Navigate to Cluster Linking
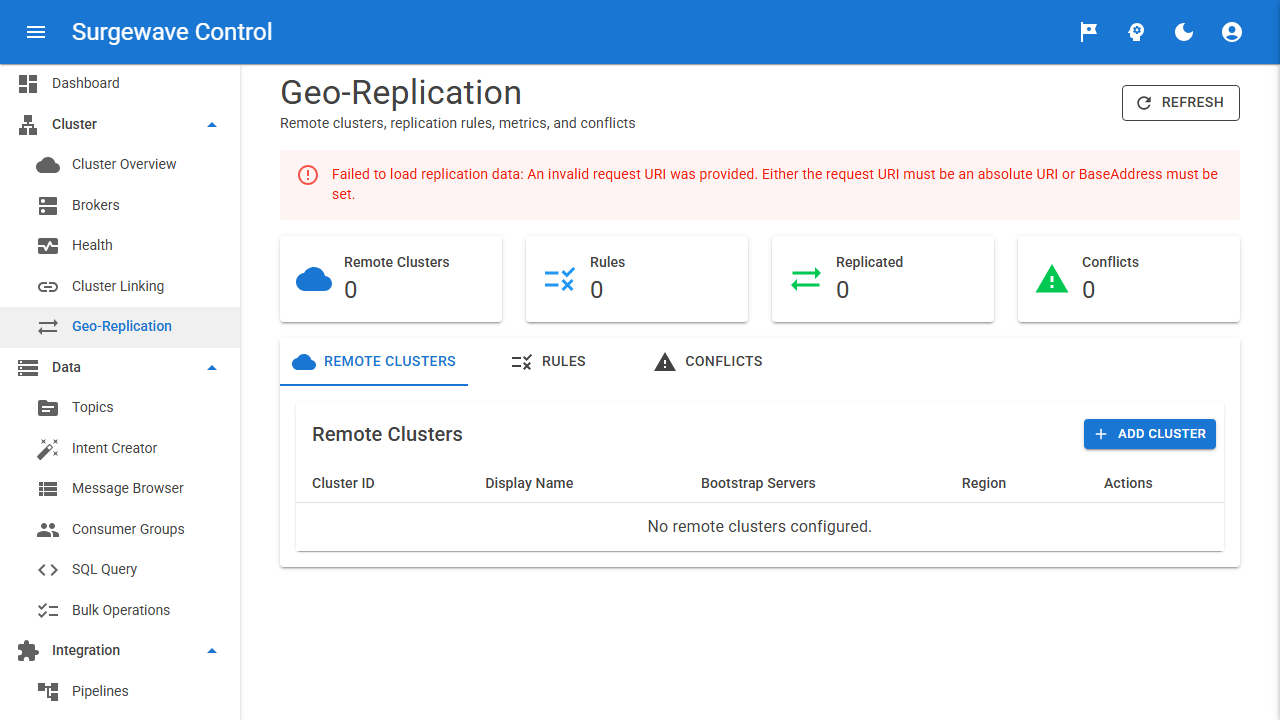The image size is (1280, 720). pyautogui.click(x=120, y=286)
